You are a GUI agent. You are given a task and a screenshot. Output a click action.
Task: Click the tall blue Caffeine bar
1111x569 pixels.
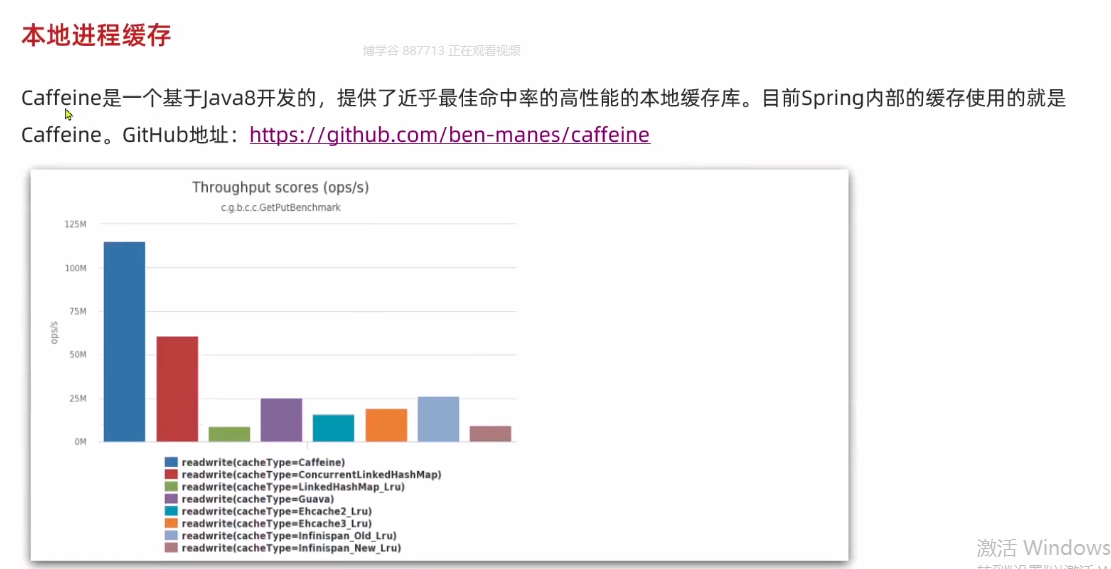124,342
